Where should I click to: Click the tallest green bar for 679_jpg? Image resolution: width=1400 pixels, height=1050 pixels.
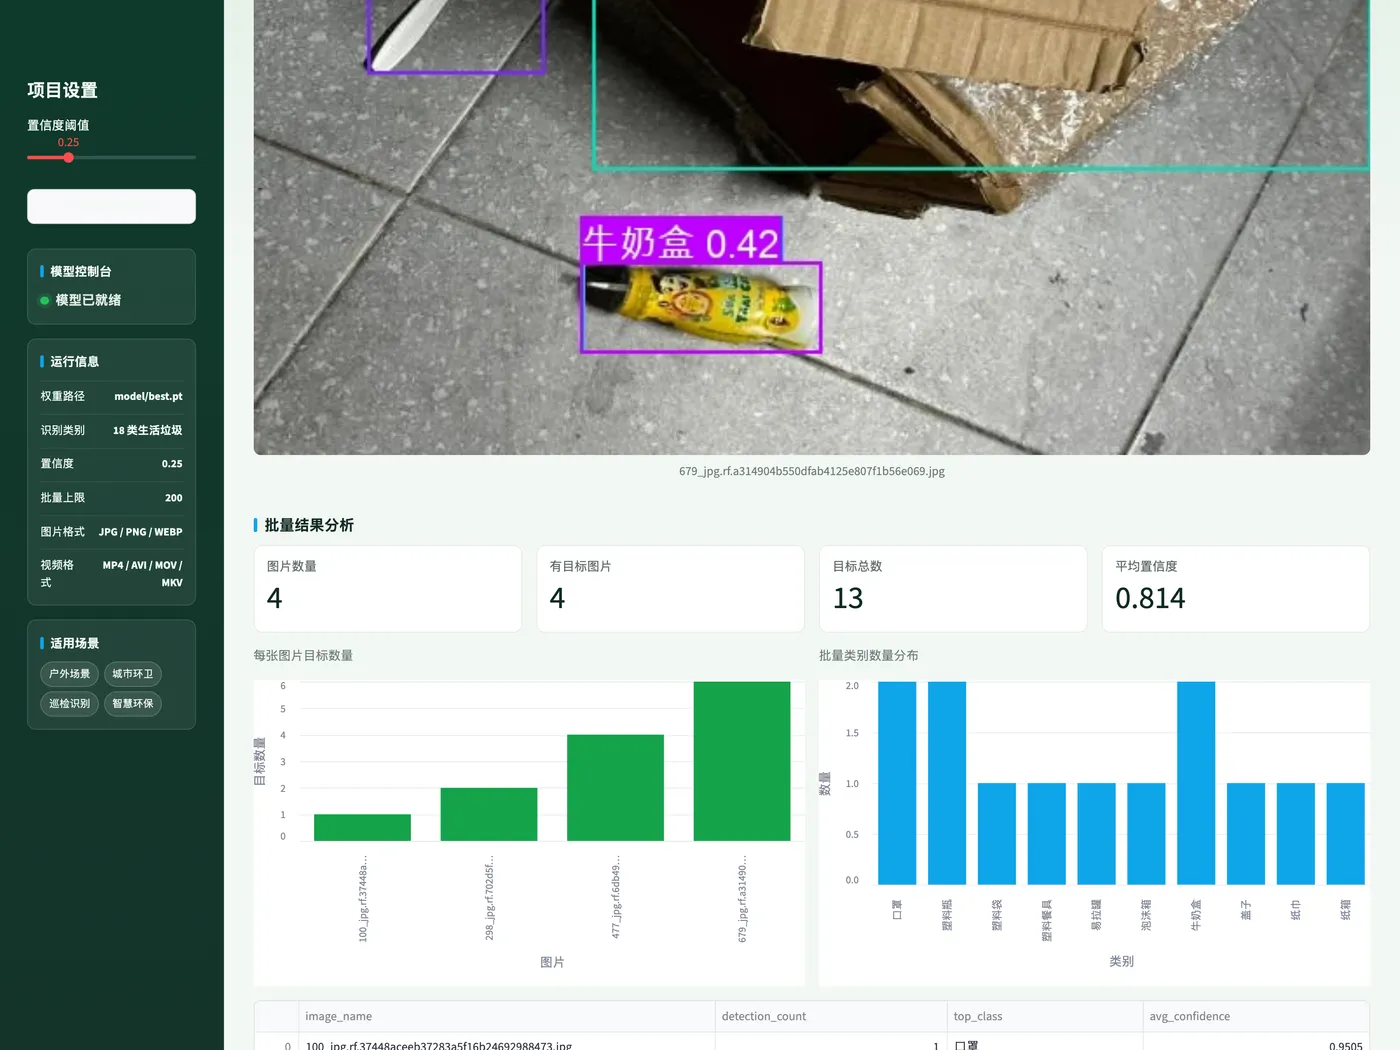coord(742,761)
